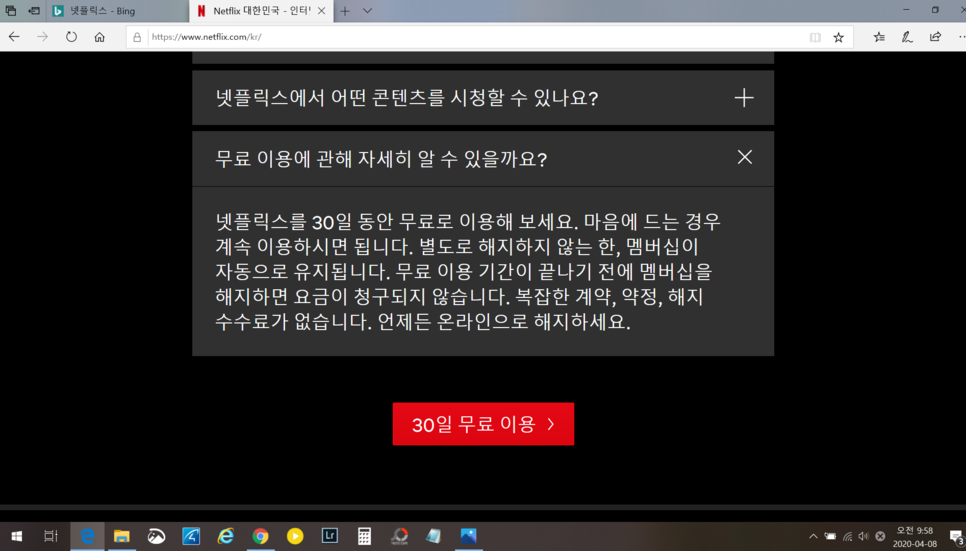Image resolution: width=966 pixels, height=551 pixels.
Task: Expand 넷플릭스에서 어떤 콘텐츠를 시청할 수 있나요 question
Action: [483, 97]
